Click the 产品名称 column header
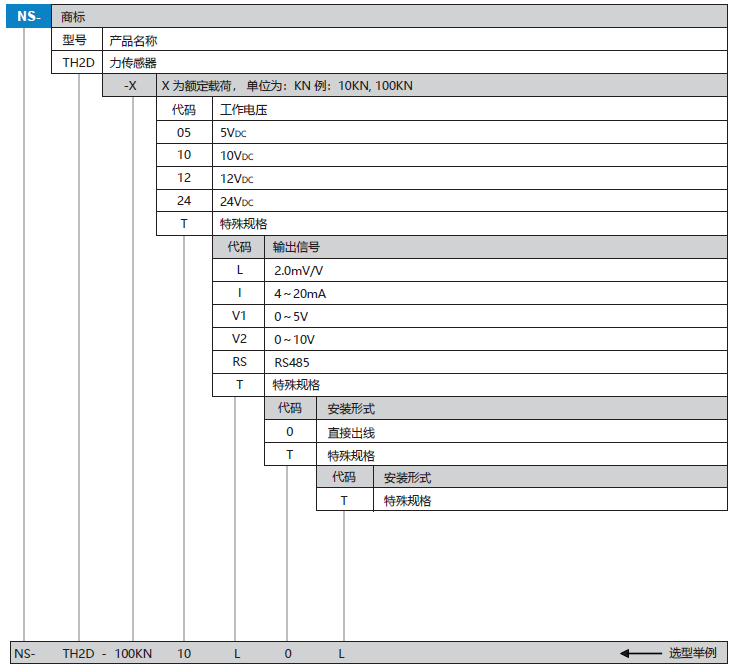 click(x=133, y=41)
